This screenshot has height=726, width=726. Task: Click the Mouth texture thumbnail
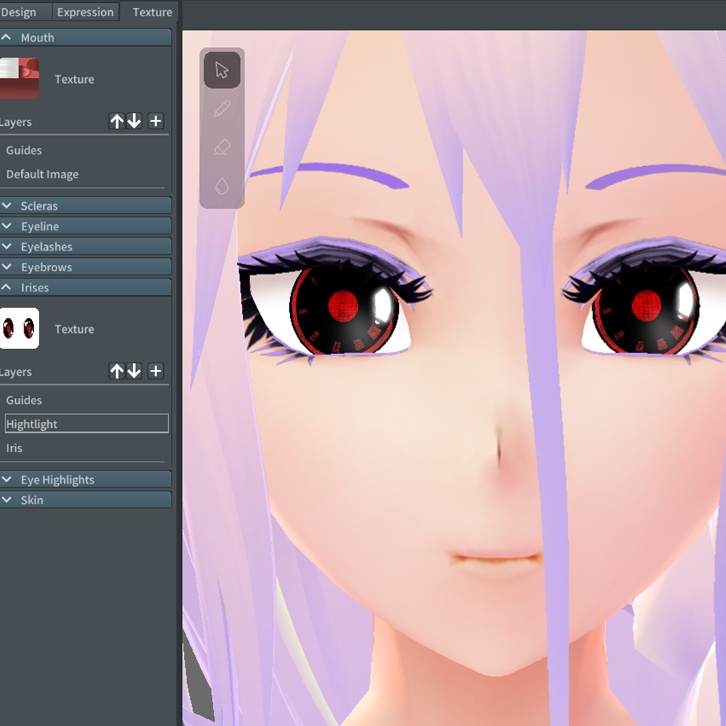(19, 78)
